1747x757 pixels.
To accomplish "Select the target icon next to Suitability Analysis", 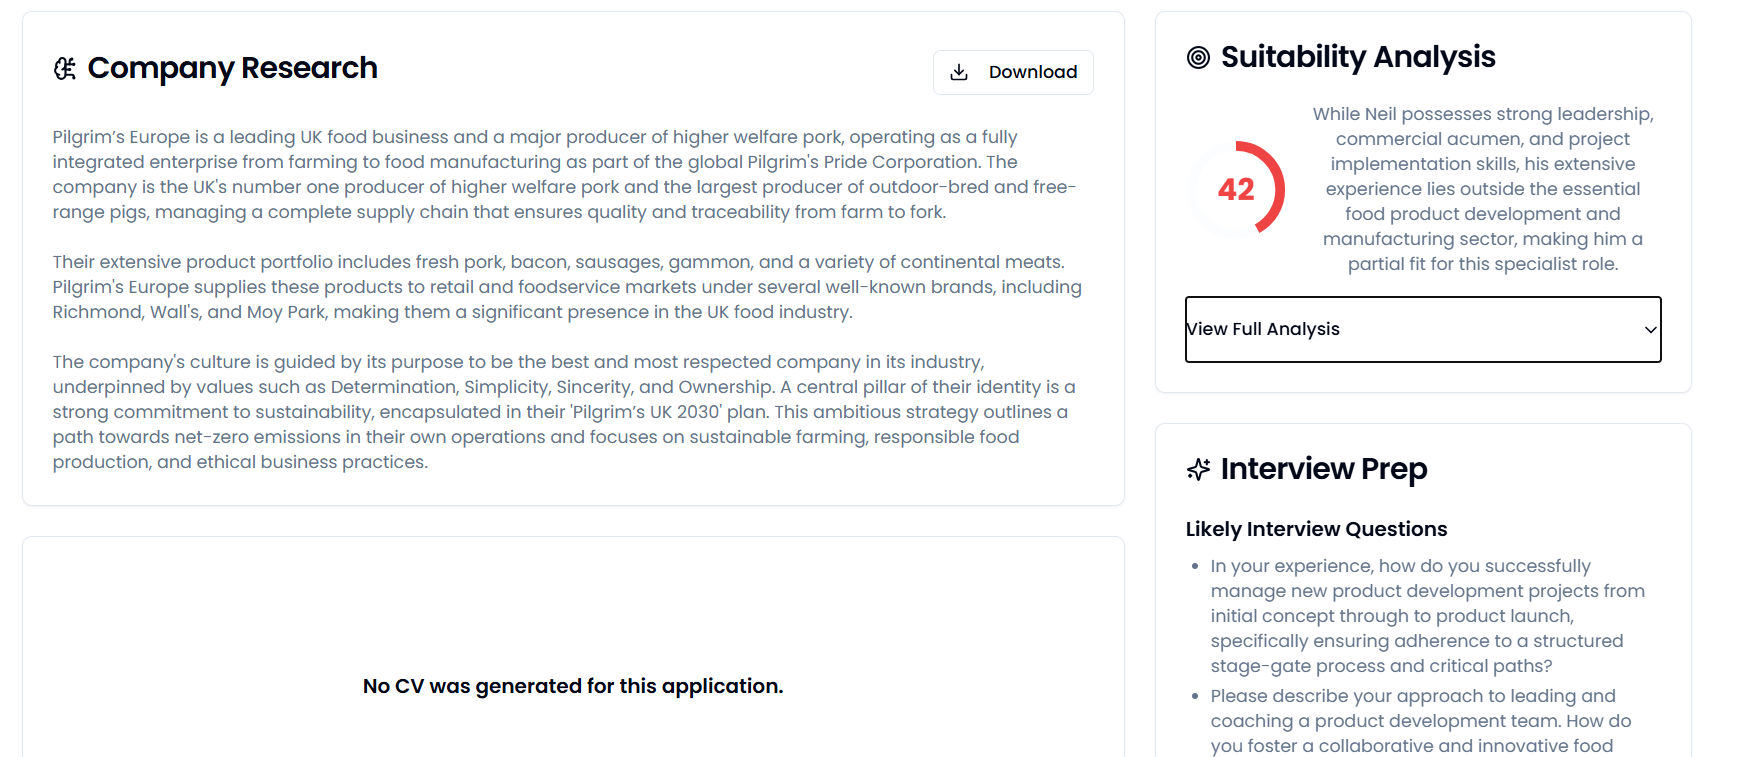I will point(1196,57).
